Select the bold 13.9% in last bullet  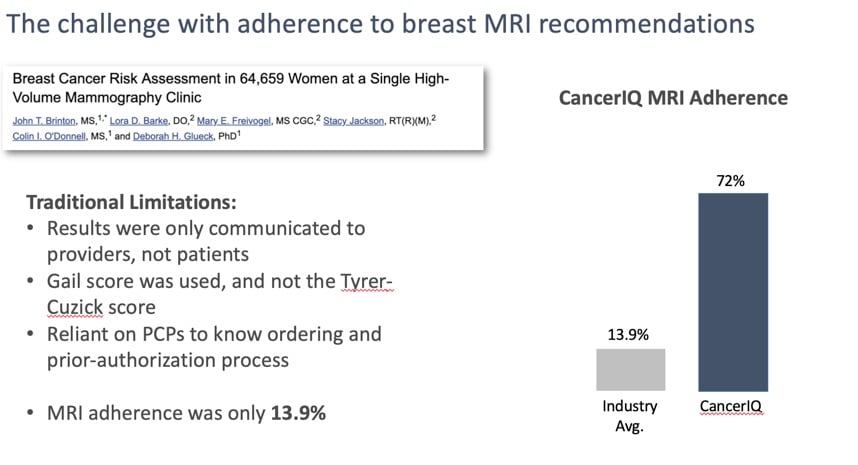click(298, 413)
